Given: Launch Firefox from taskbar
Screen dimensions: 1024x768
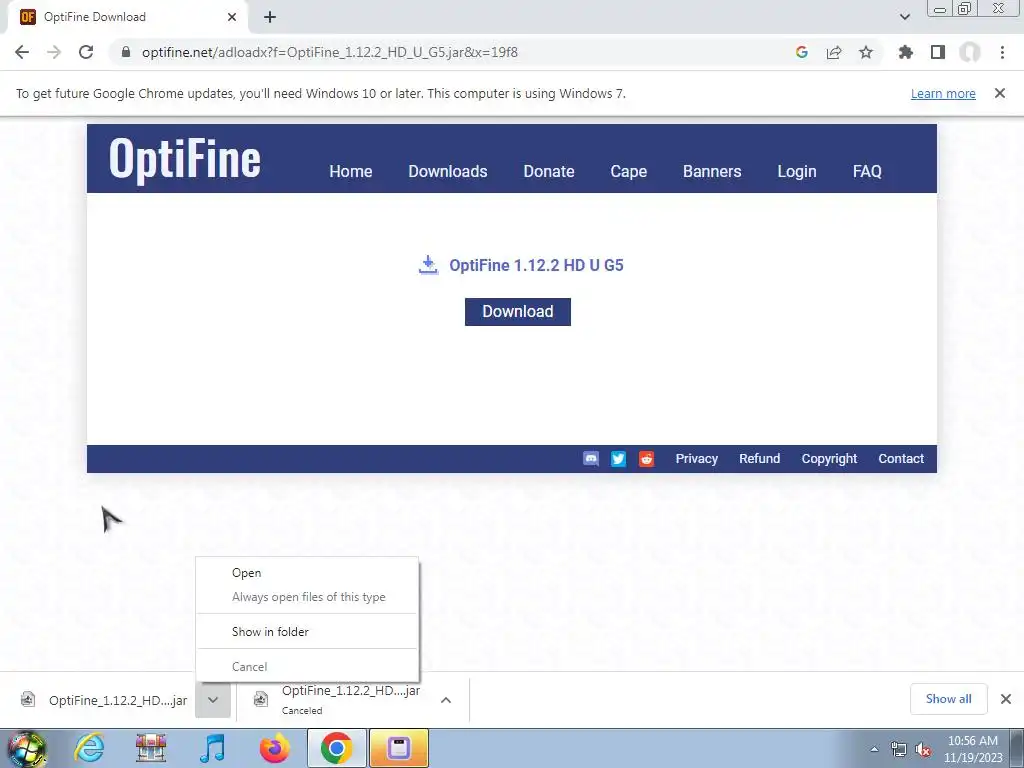Looking at the screenshot, I should pos(274,748).
